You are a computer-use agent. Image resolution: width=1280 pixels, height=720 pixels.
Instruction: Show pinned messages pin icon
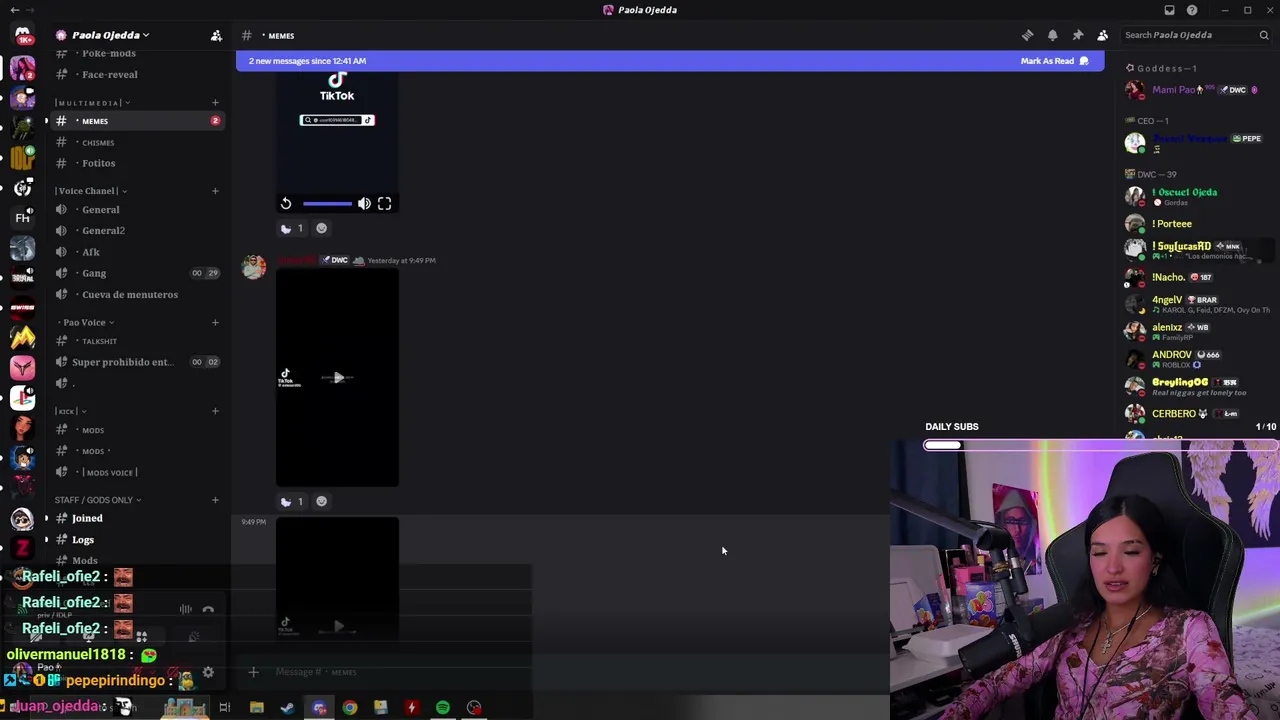pyautogui.click(x=1077, y=36)
